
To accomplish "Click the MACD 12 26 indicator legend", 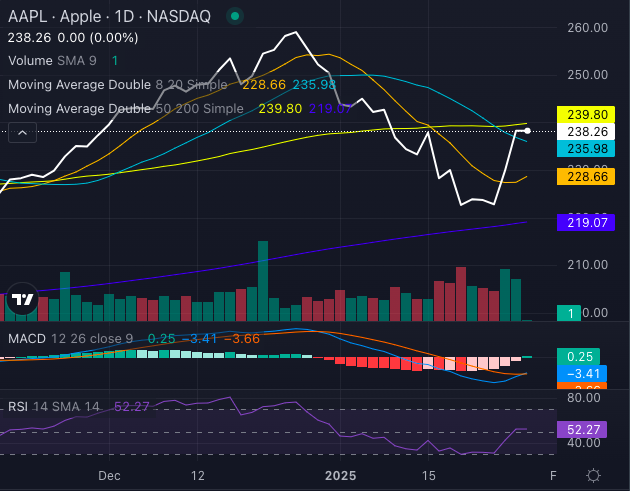I will (x=68, y=339).
